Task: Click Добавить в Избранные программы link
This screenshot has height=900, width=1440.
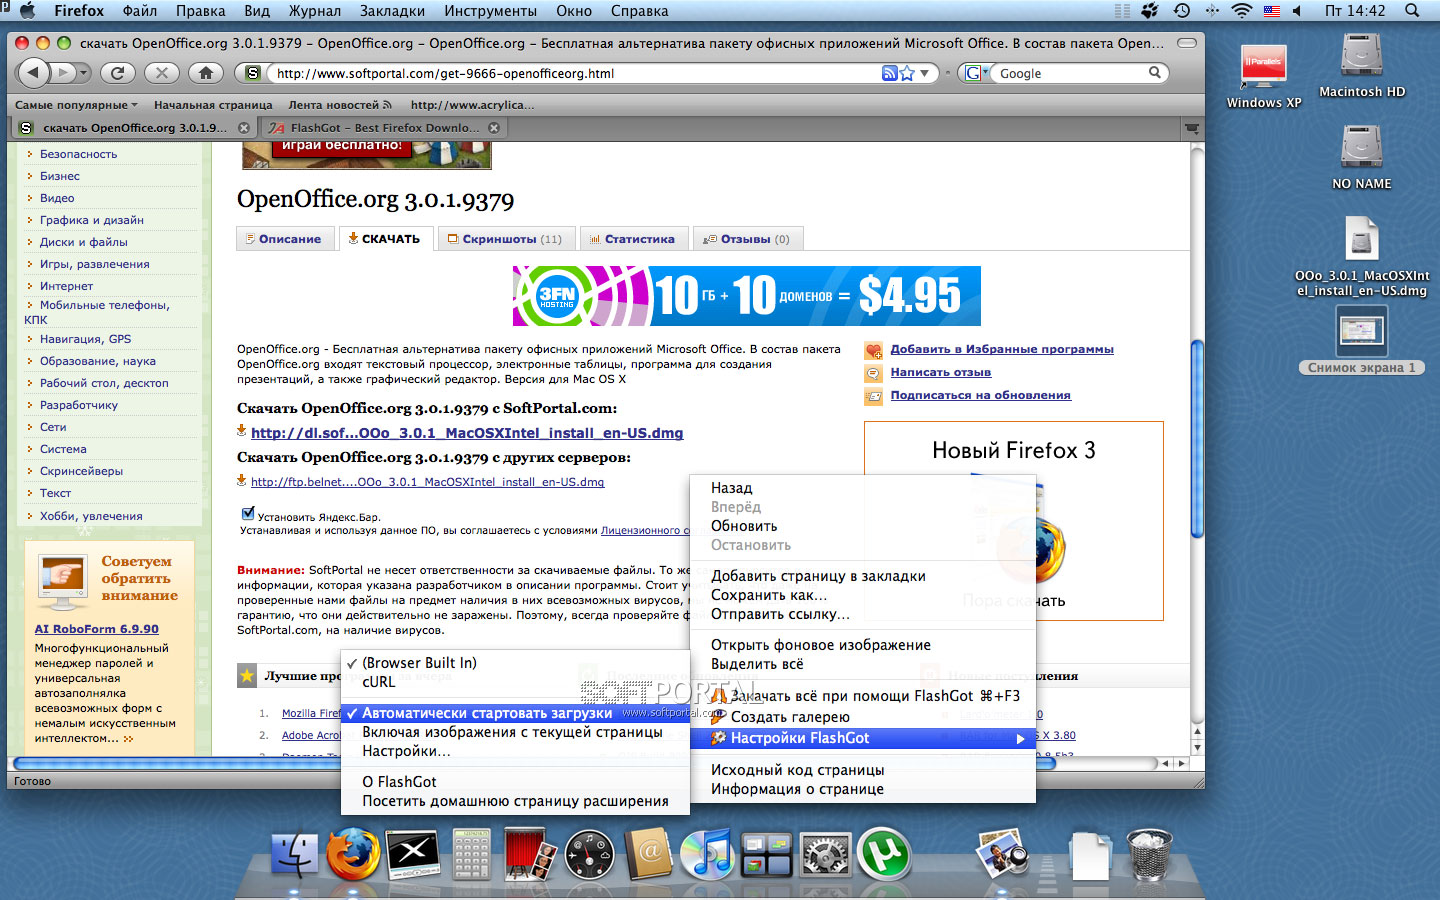Action: [1002, 349]
